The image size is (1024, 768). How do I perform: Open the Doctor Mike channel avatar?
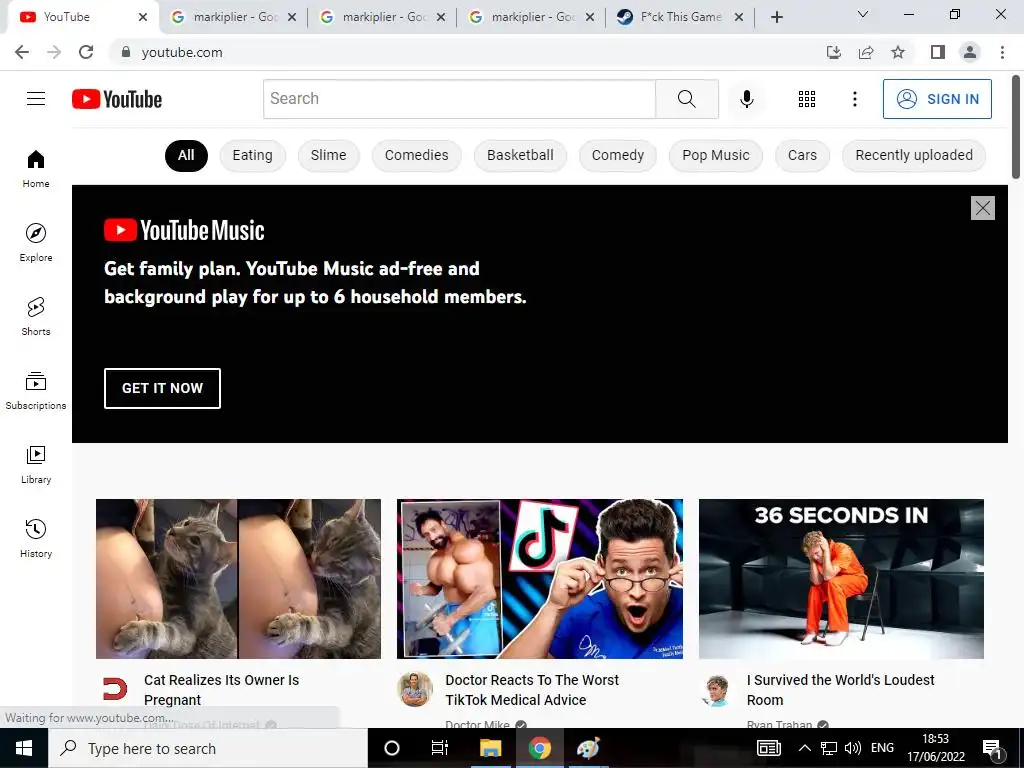point(415,689)
